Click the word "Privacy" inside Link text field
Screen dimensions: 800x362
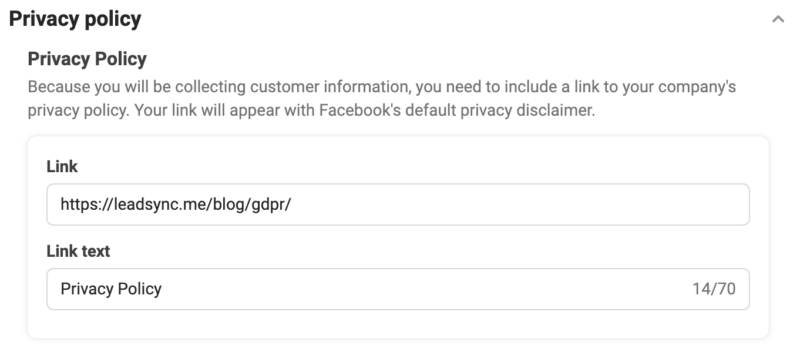click(87, 289)
